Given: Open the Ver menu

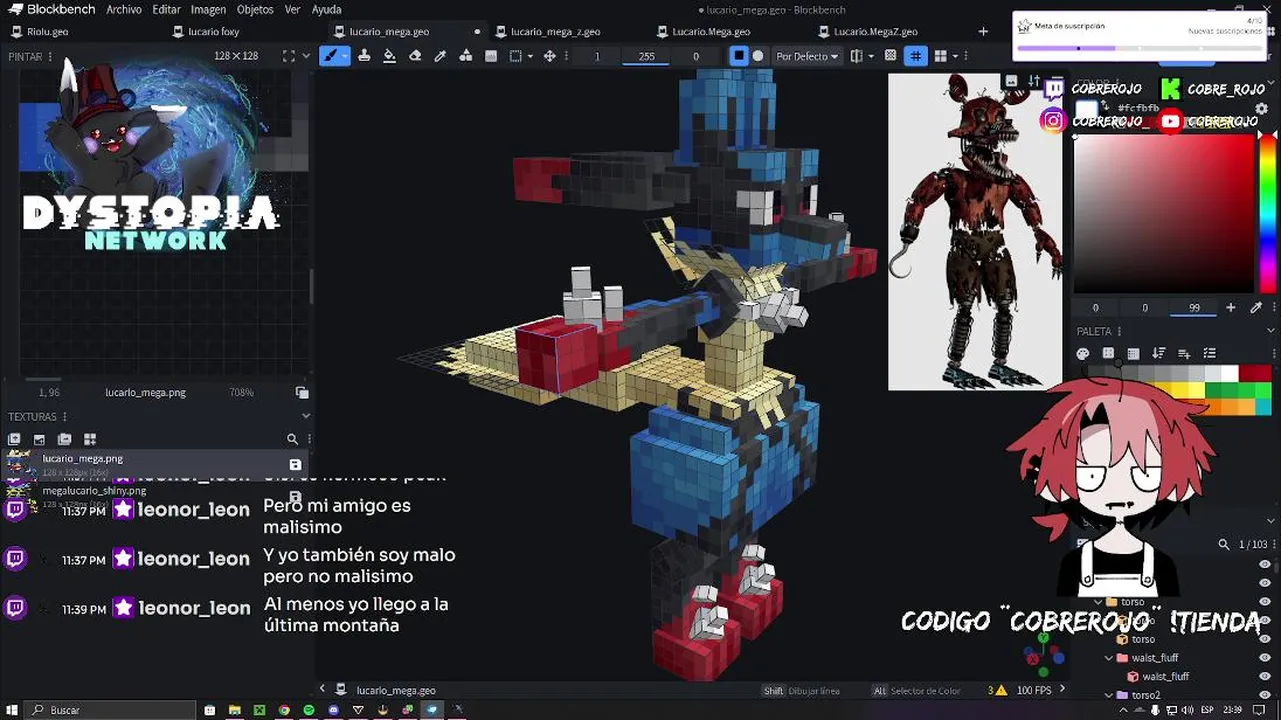Looking at the screenshot, I should [x=292, y=9].
